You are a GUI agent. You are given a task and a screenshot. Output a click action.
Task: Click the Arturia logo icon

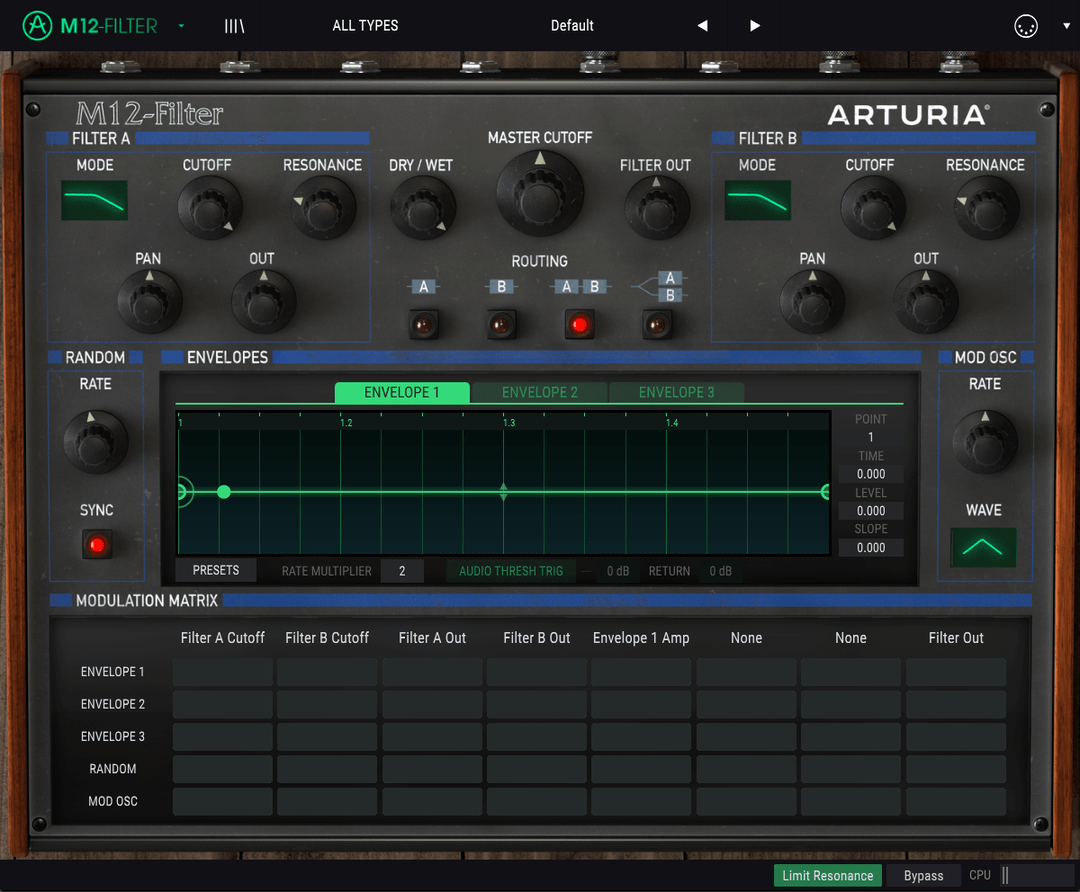click(37, 25)
